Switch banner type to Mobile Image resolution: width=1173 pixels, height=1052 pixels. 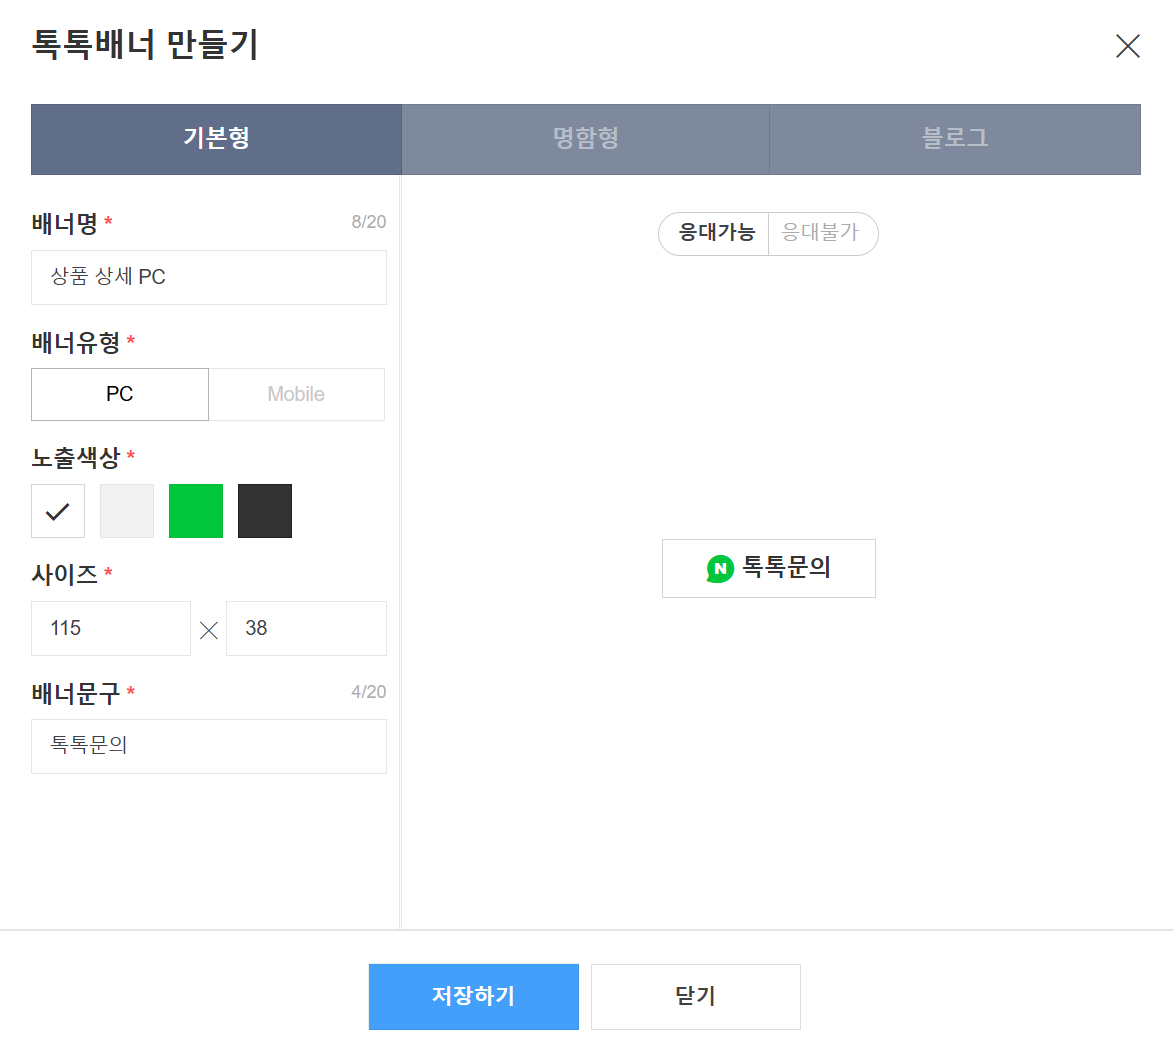pos(296,394)
